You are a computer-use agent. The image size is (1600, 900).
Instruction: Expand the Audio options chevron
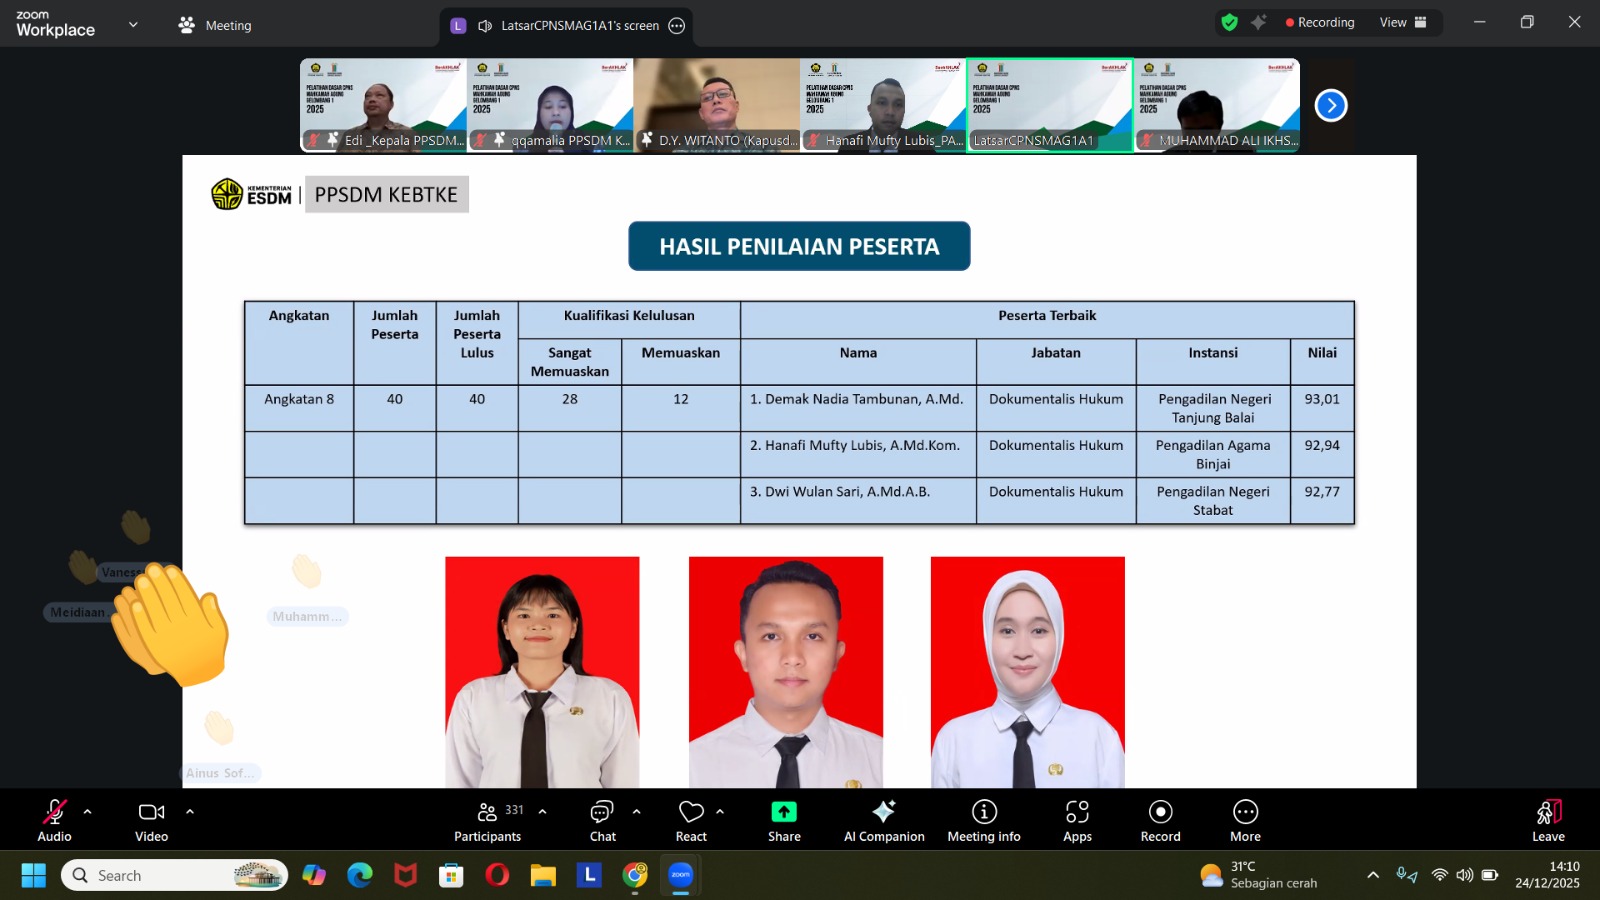88,812
